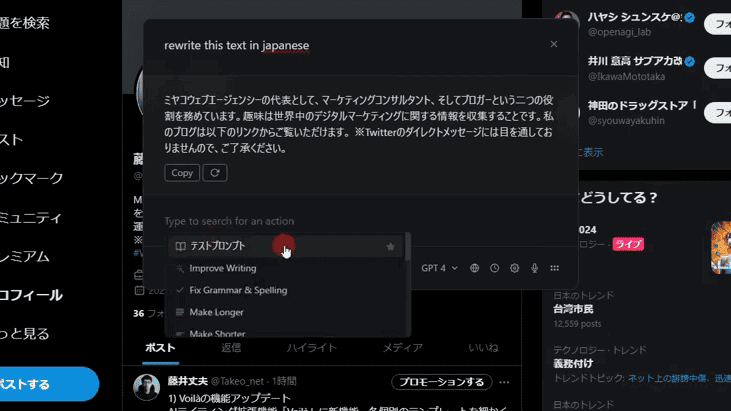The image size is (731, 411).
Task: Toggle the web access globe icon
Action: [474, 268]
